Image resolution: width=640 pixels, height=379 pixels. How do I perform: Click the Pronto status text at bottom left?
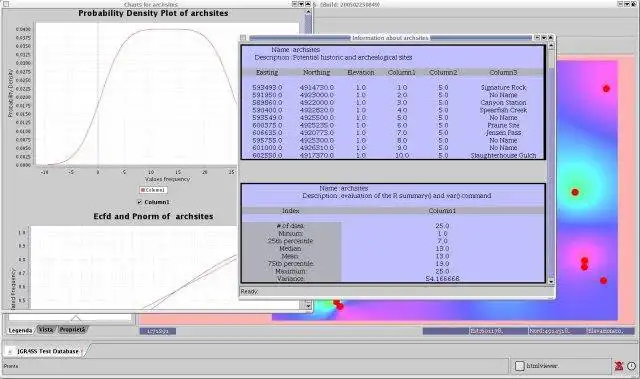[x=11, y=366]
